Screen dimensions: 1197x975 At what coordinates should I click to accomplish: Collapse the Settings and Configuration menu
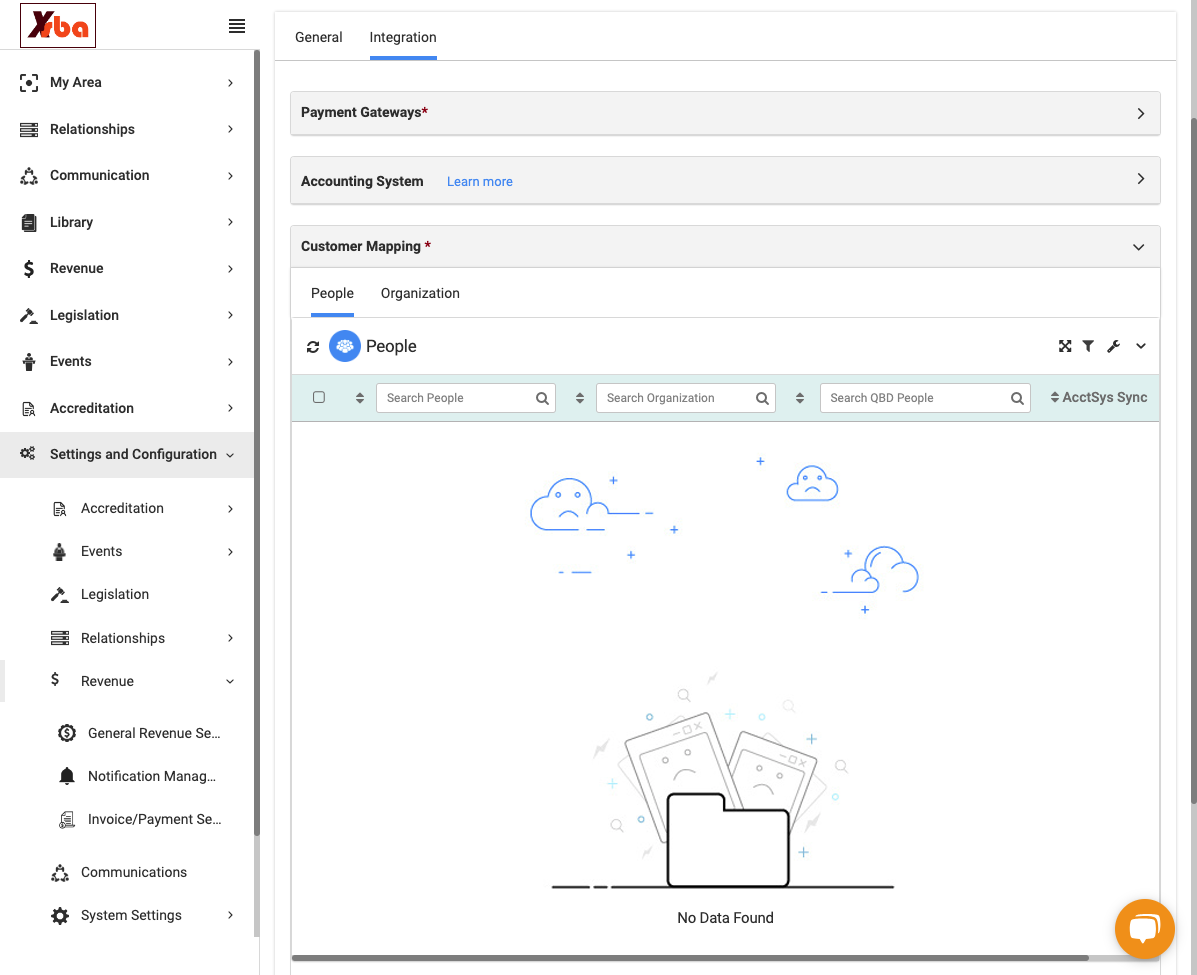tap(230, 455)
